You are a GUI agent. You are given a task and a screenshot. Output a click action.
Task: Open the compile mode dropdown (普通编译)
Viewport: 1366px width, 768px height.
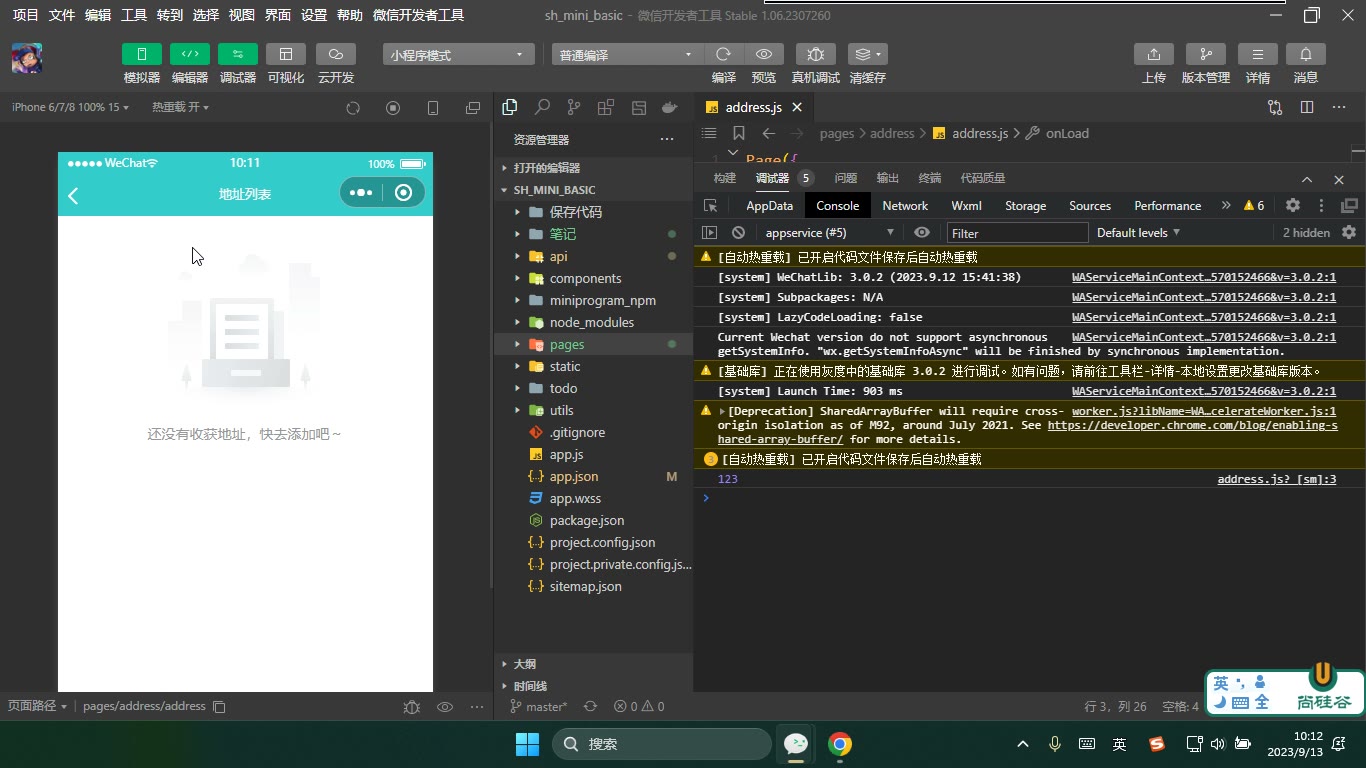[x=627, y=55]
